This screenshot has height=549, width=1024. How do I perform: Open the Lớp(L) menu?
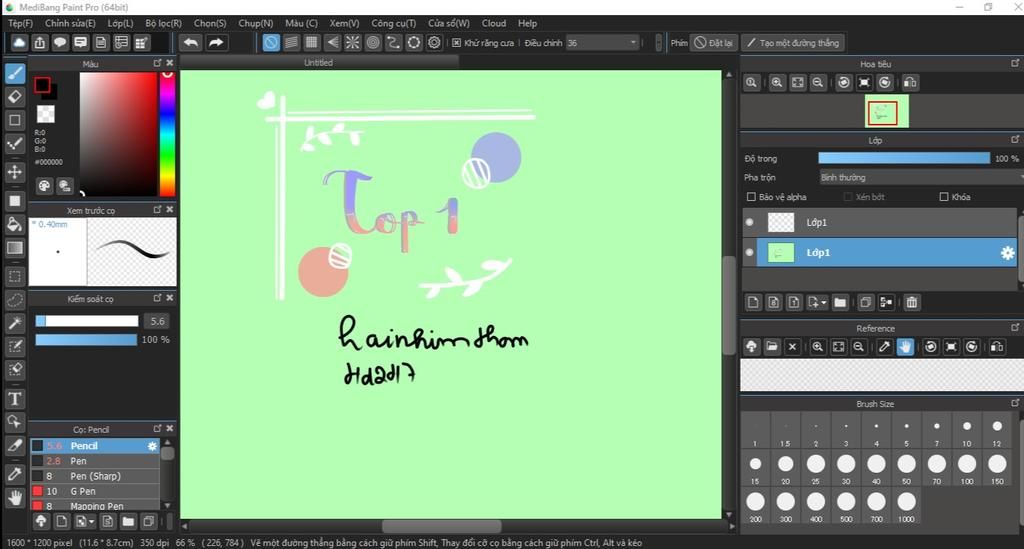point(120,23)
